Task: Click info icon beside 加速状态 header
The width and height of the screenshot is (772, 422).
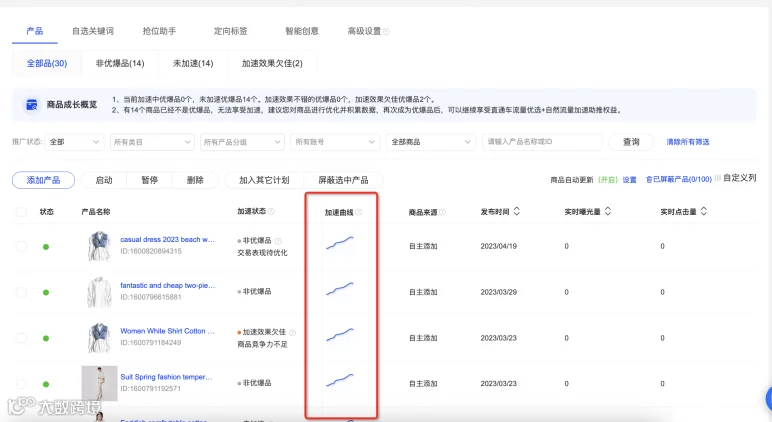Action: (271, 212)
